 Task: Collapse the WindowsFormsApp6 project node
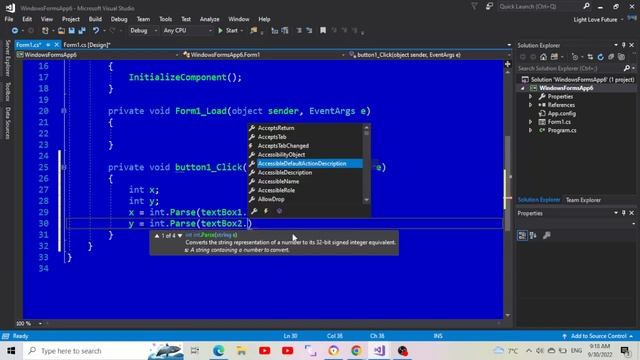(522, 88)
